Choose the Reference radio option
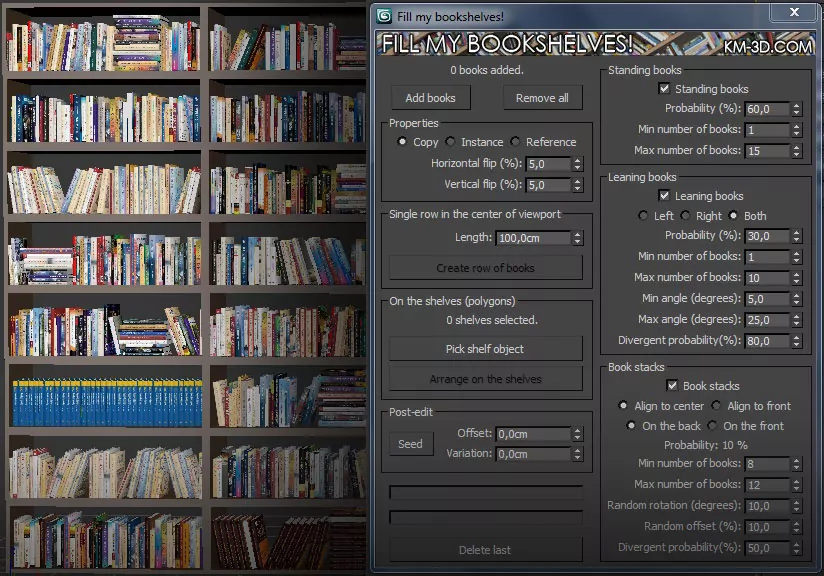Image resolution: width=824 pixels, height=576 pixels. 516,142
